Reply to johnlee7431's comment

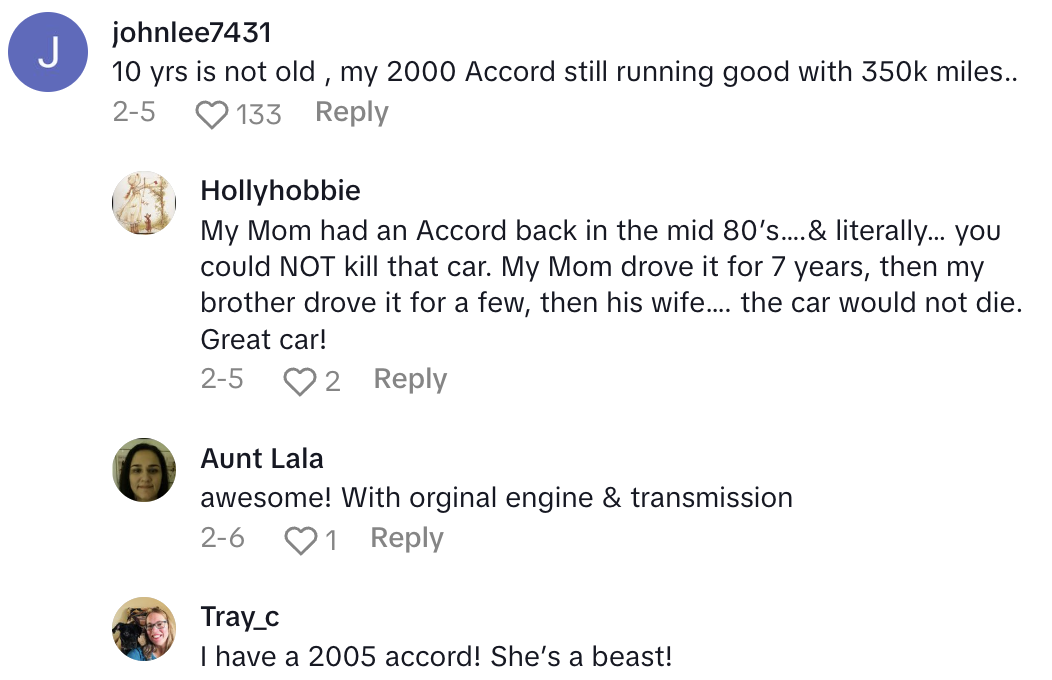point(352,113)
